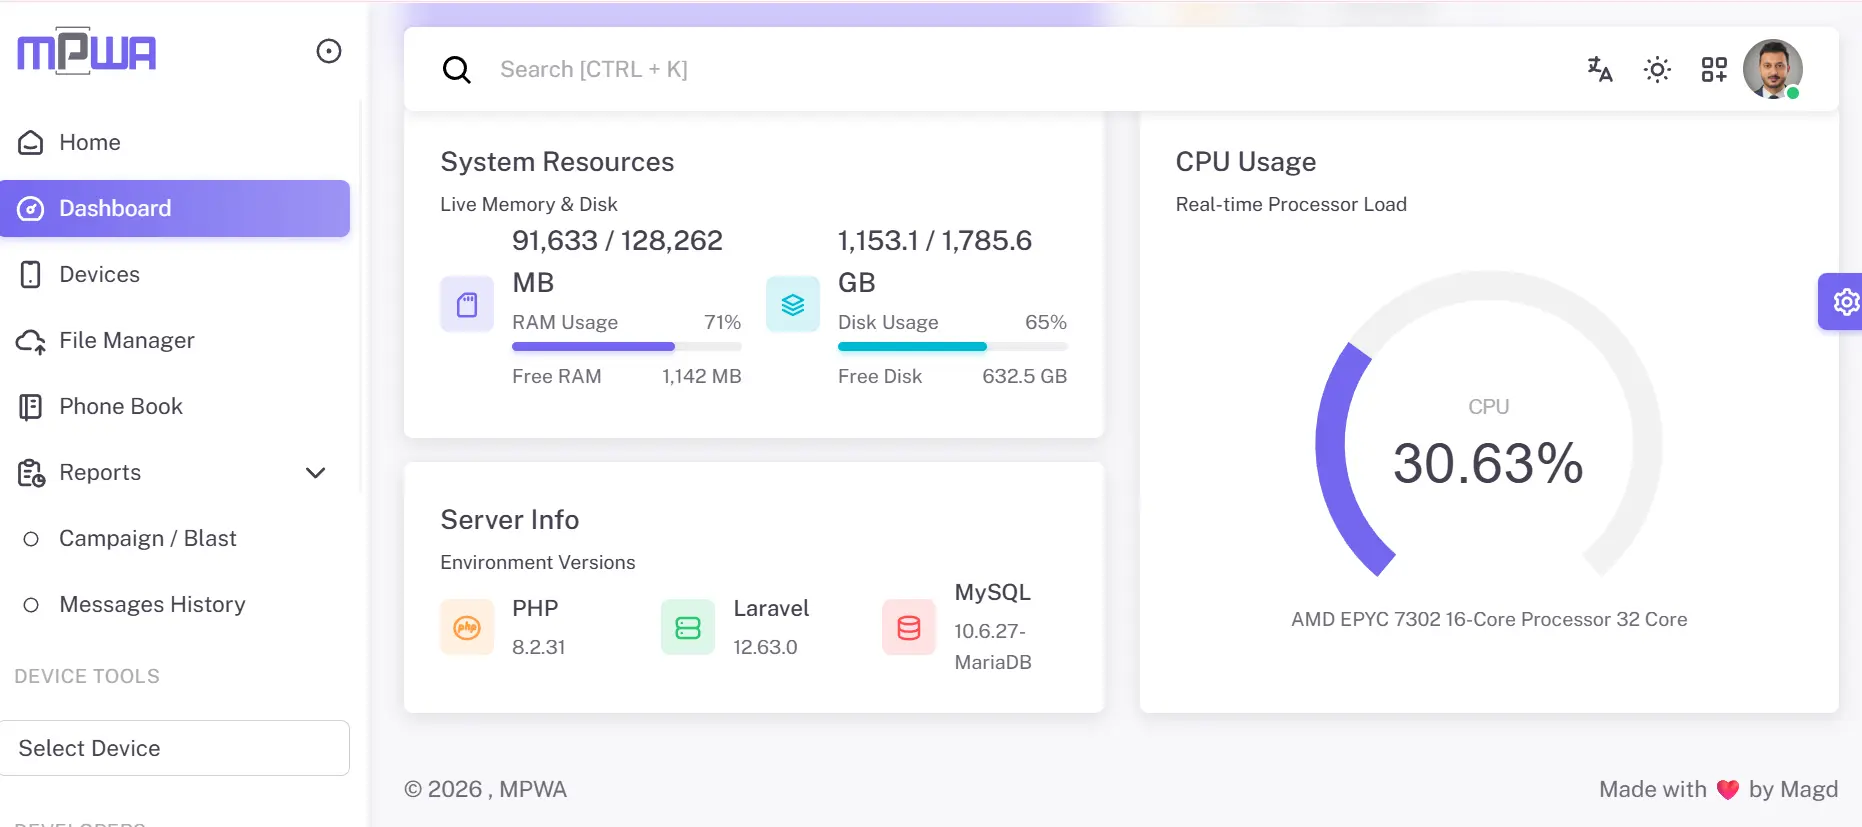Open the shortcuts grid icon
Screen dimensions: 1862x827
(x=1714, y=69)
